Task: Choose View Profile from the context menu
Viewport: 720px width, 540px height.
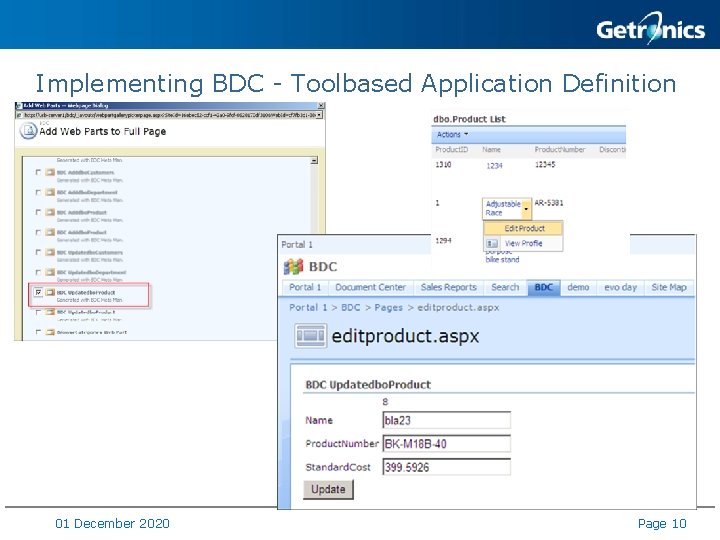Action: 523,243
